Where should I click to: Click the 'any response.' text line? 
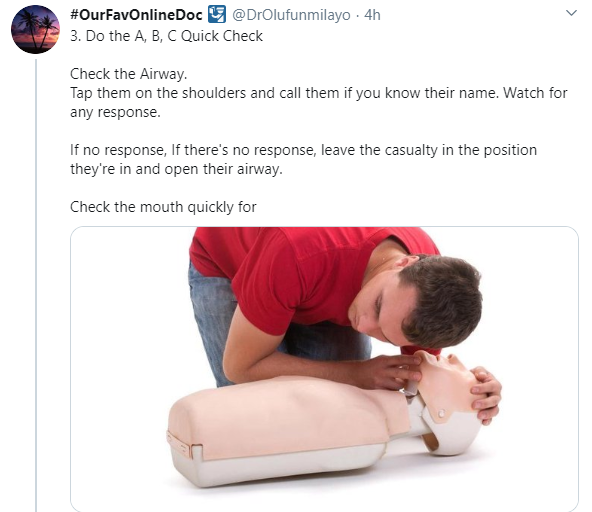(115, 112)
